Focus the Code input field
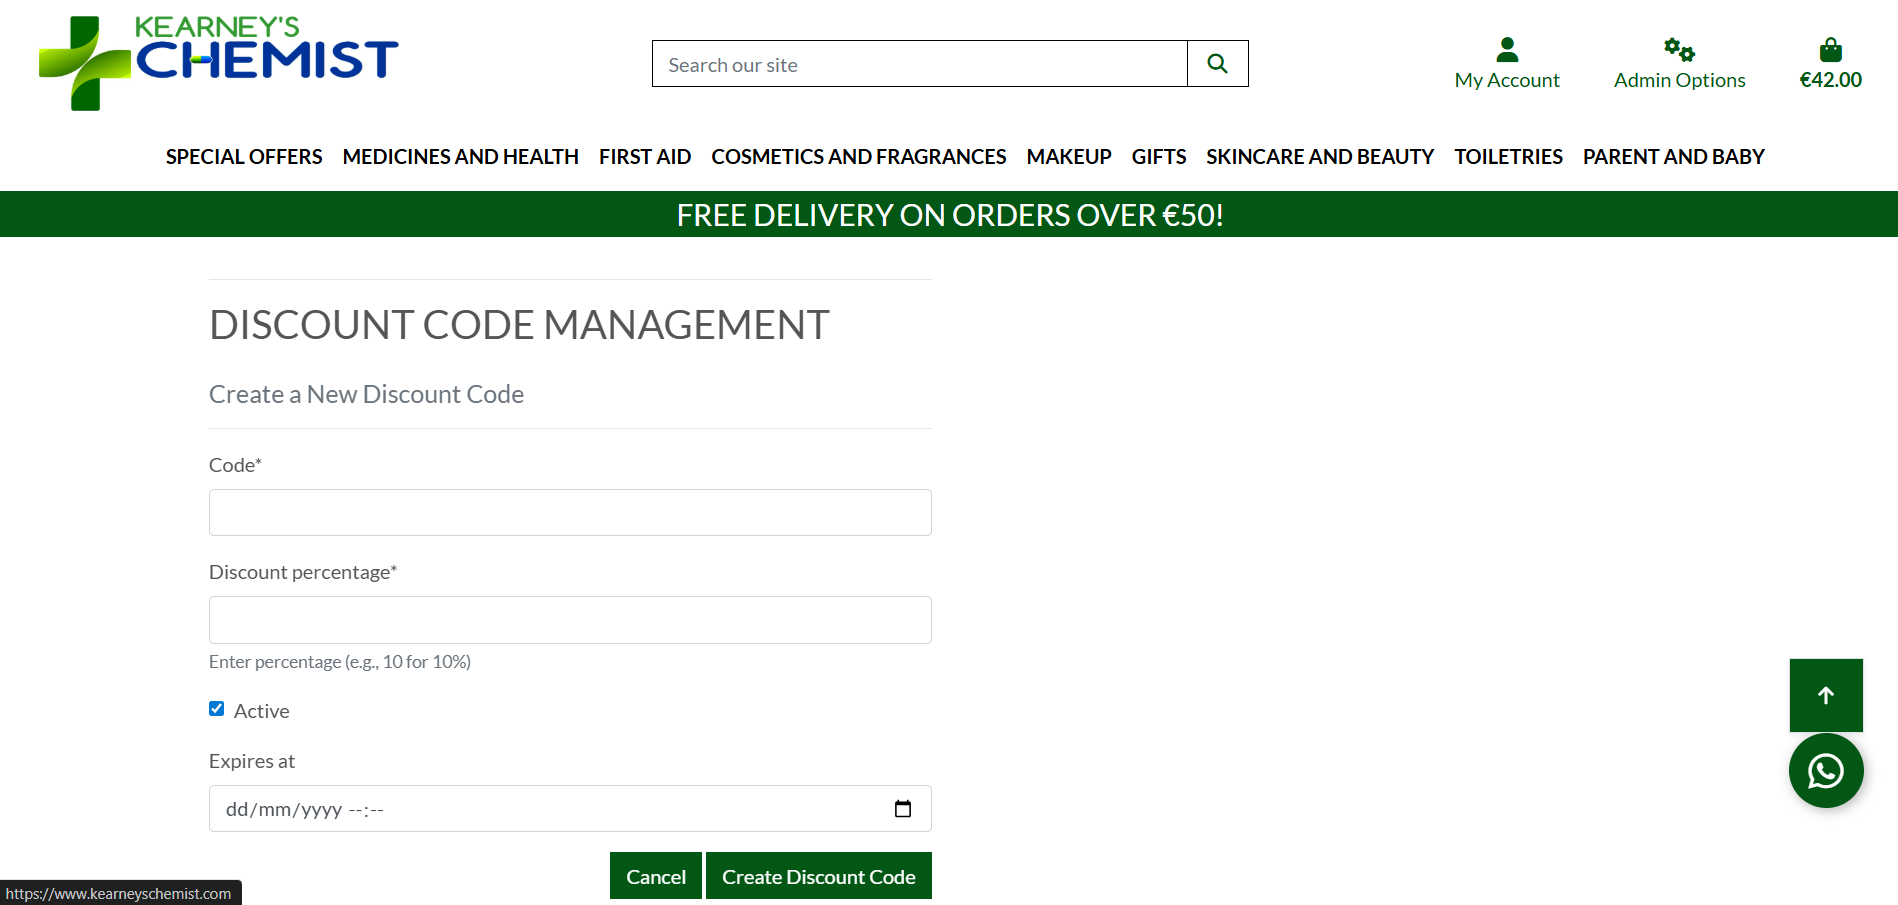This screenshot has width=1898, height=905. [x=570, y=513]
